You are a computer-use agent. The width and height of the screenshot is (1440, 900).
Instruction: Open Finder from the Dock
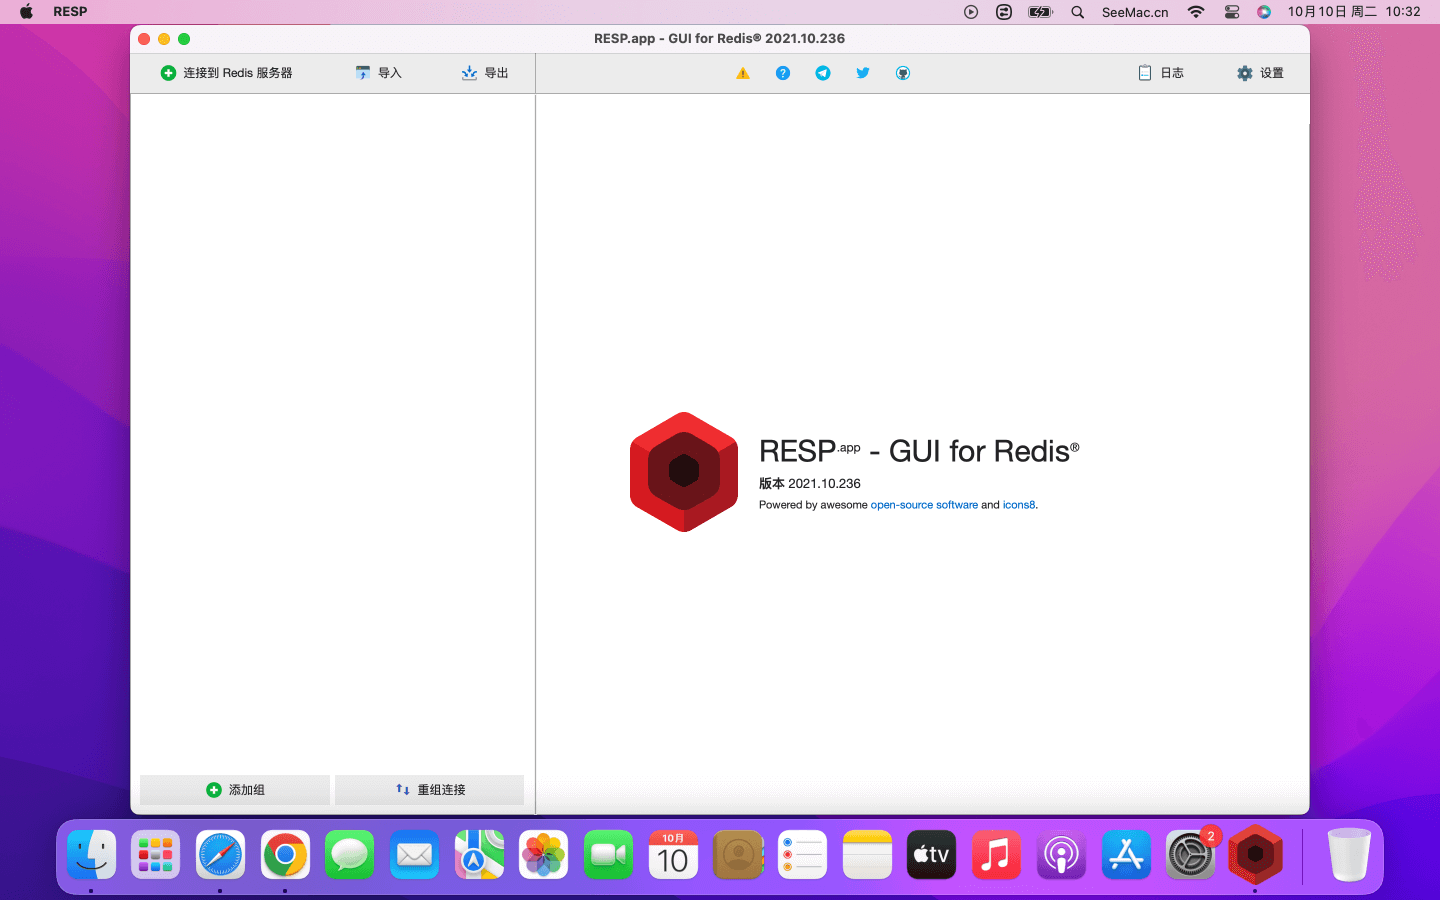92,855
